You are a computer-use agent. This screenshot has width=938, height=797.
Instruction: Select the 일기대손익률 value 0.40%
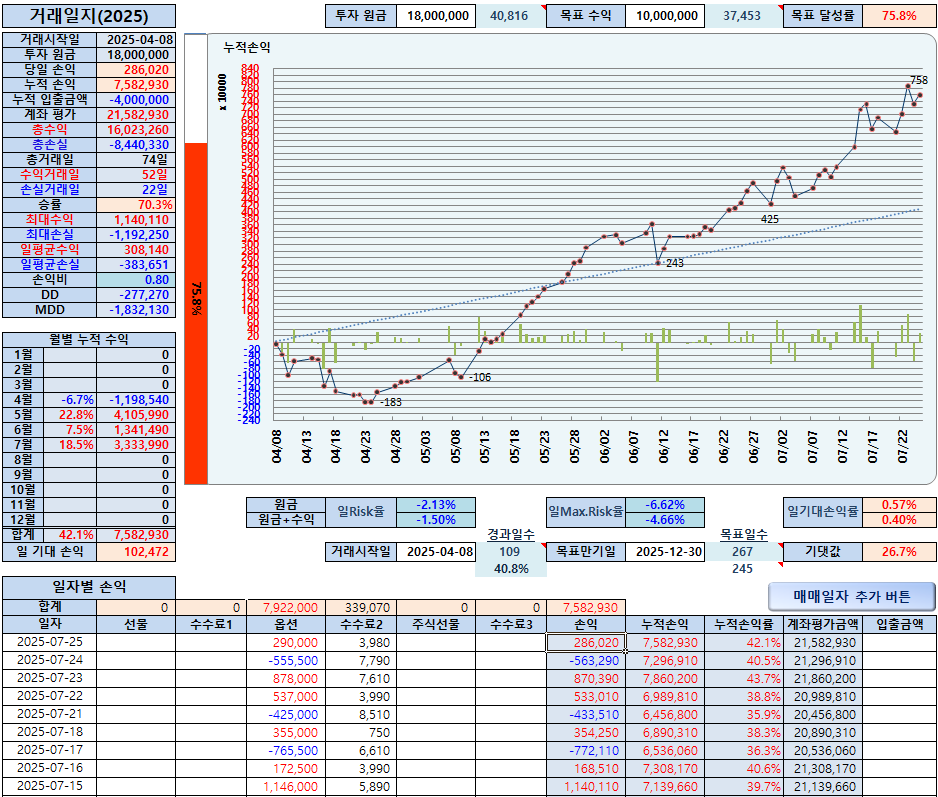click(899, 519)
